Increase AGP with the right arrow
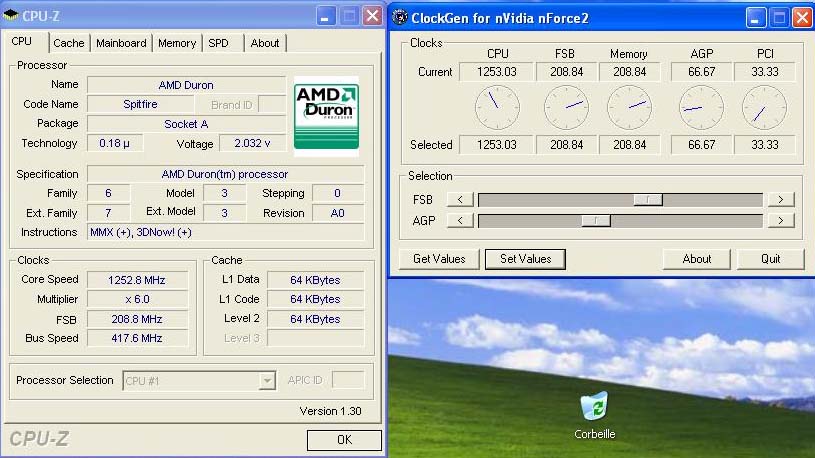815x458 pixels. click(x=781, y=220)
